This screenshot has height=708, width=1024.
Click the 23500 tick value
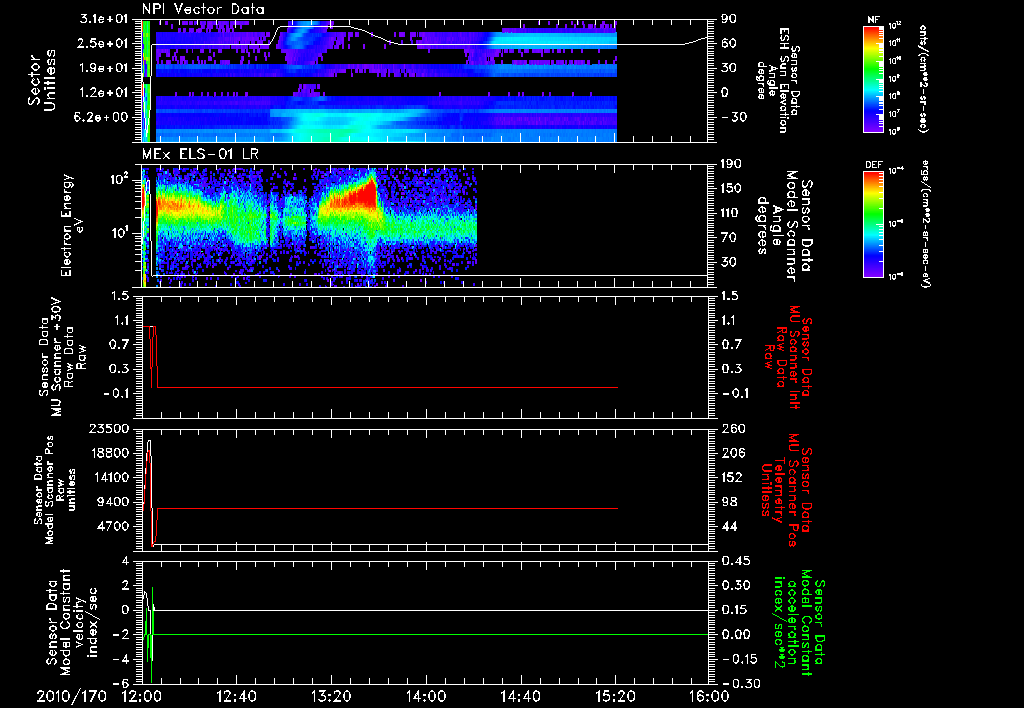coord(110,428)
